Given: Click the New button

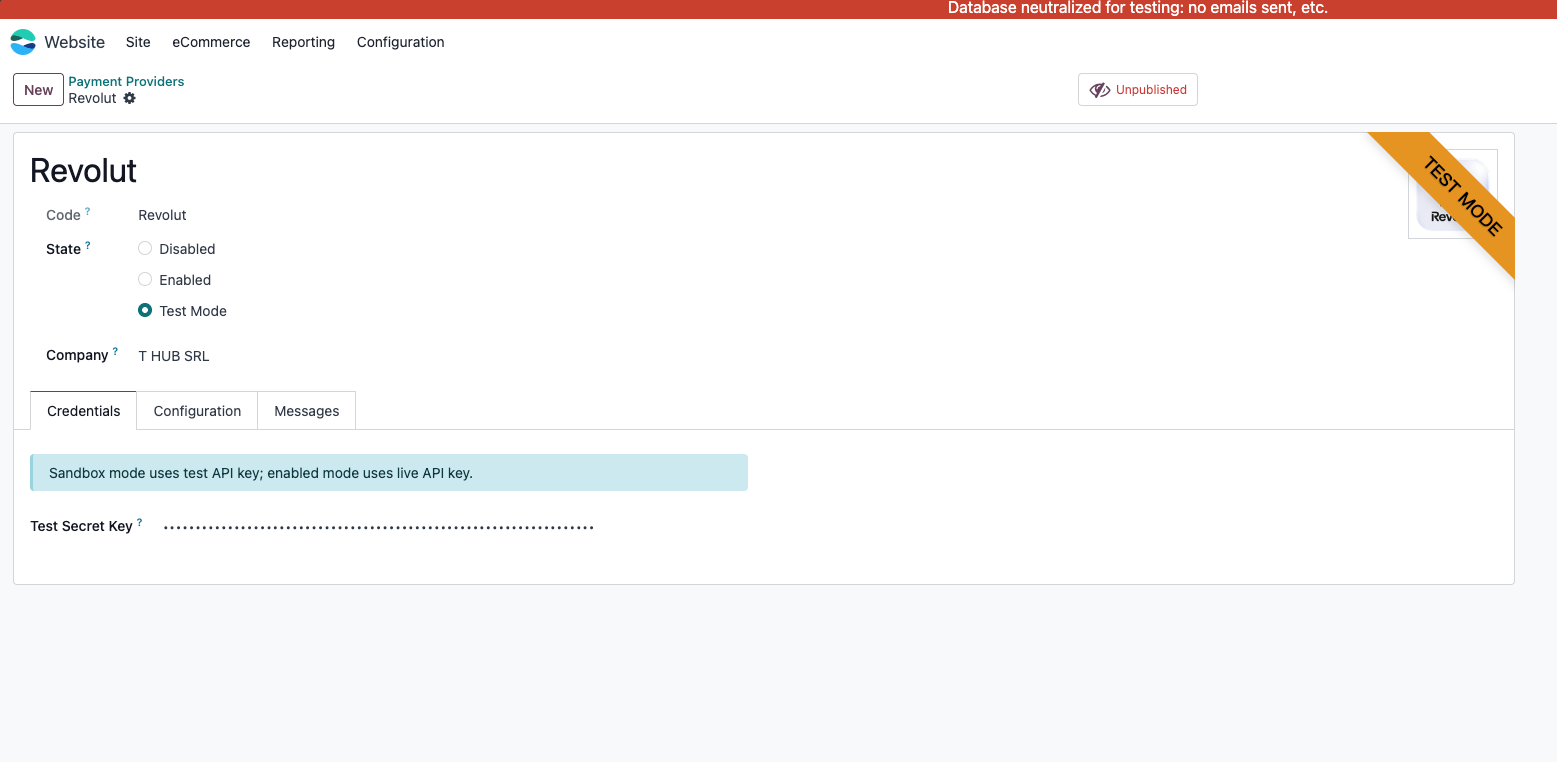Looking at the screenshot, I should (x=38, y=90).
